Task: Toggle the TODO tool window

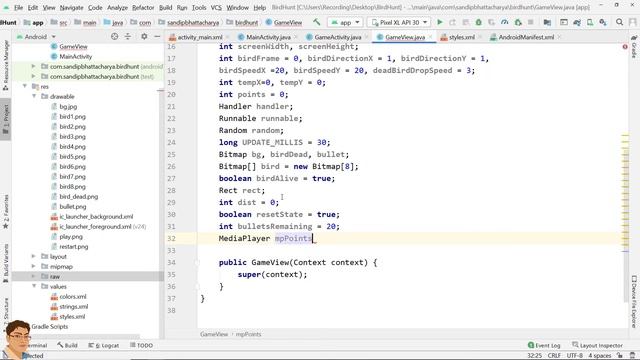Action: (141, 345)
